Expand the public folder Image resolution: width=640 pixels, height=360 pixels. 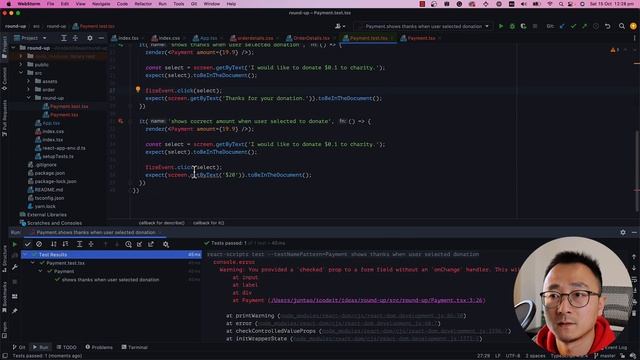21,64
